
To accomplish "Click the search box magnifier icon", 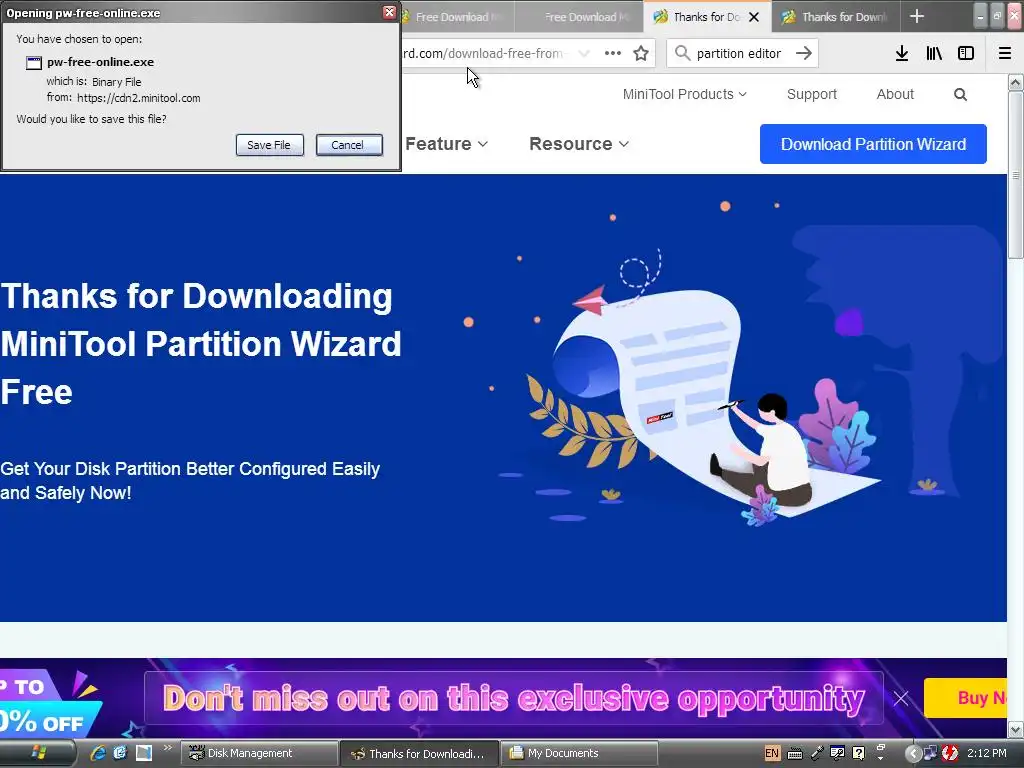I will (682, 53).
